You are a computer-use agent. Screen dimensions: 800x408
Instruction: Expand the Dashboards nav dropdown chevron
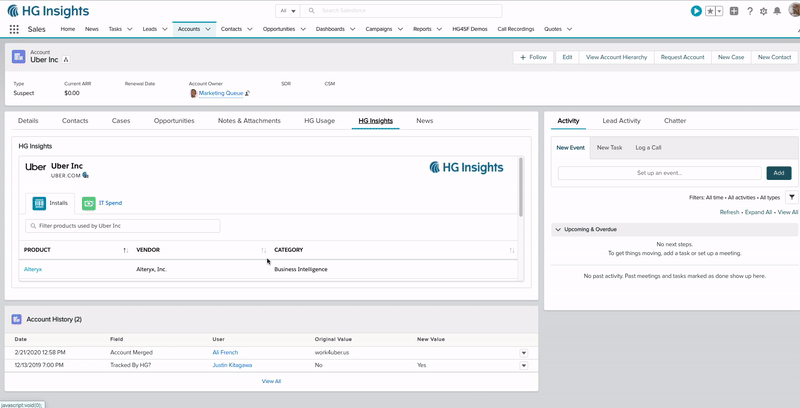pos(354,30)
